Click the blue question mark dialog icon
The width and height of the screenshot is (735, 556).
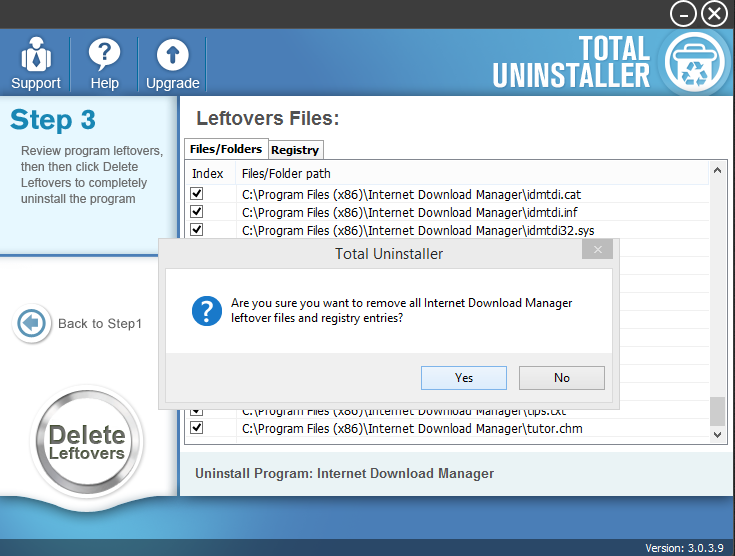click(207, 310)
